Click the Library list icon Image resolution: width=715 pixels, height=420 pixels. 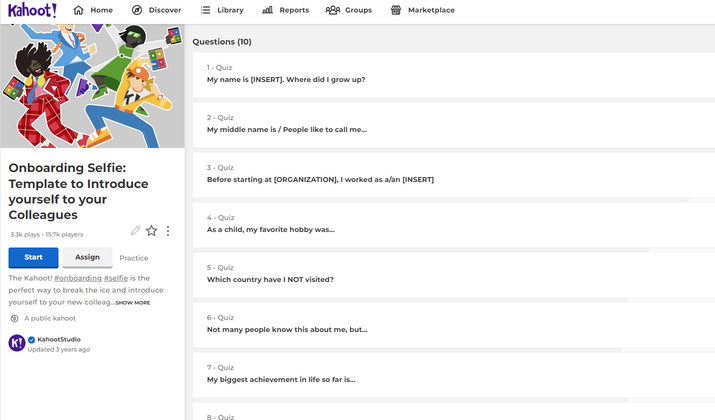click(x=206, y=10)
